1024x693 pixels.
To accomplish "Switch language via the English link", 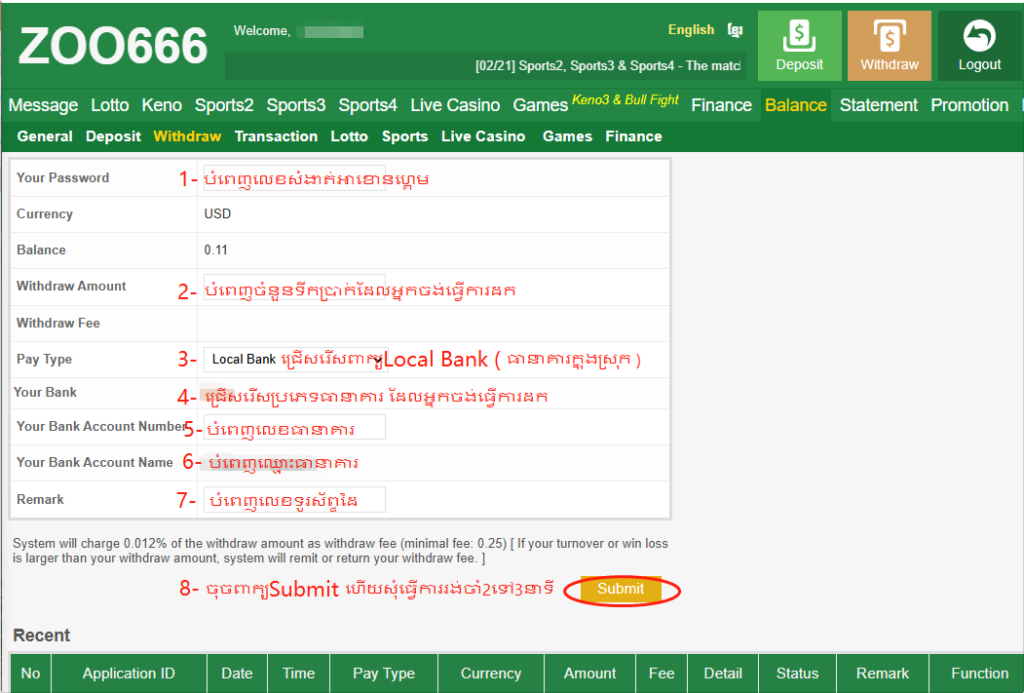I will click(691, 30).
